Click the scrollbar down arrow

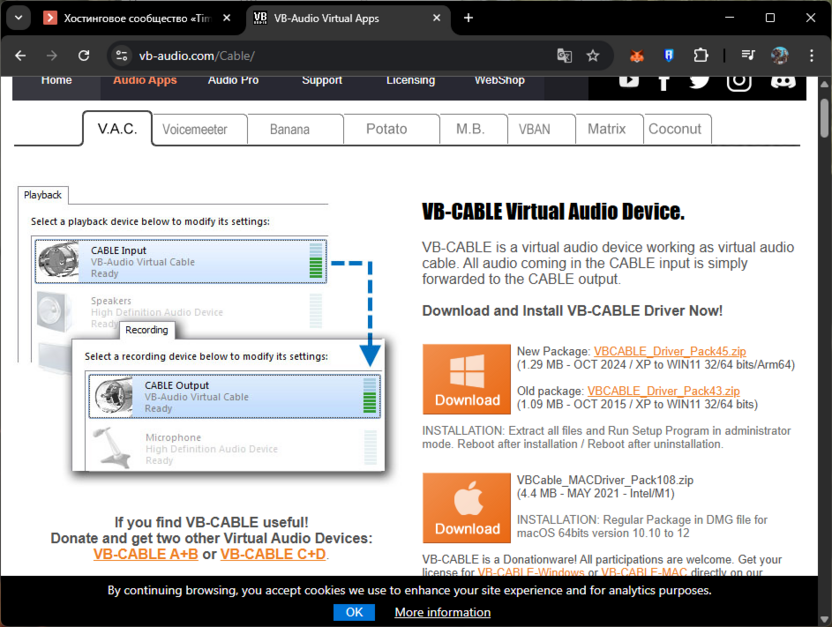point(824,619)
